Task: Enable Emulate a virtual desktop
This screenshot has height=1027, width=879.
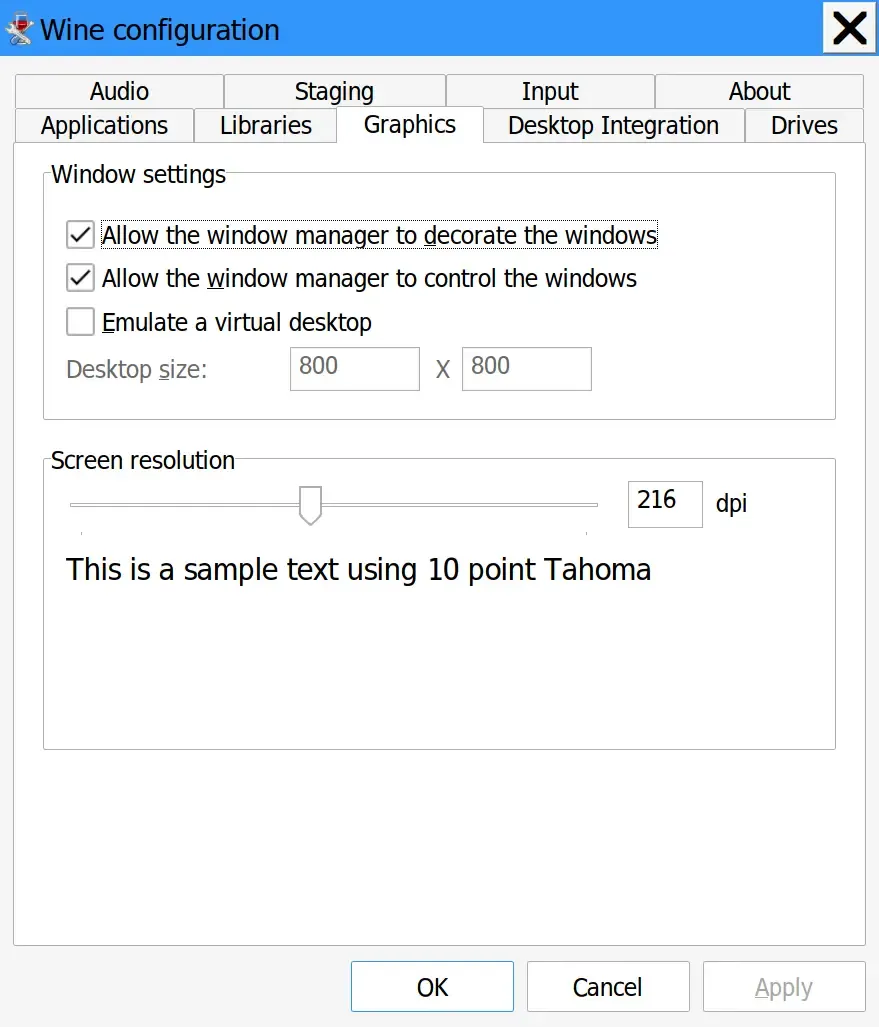Action: pos(80,322)
